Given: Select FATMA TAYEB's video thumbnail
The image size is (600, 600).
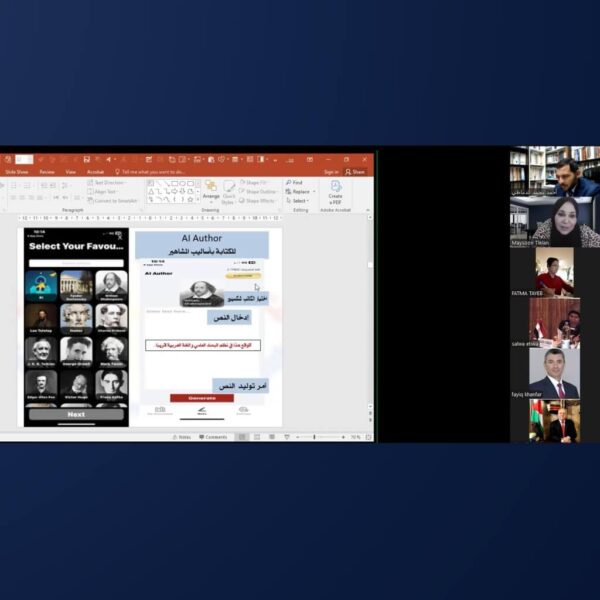Looking at the screenshot, I should click(554, 272).
